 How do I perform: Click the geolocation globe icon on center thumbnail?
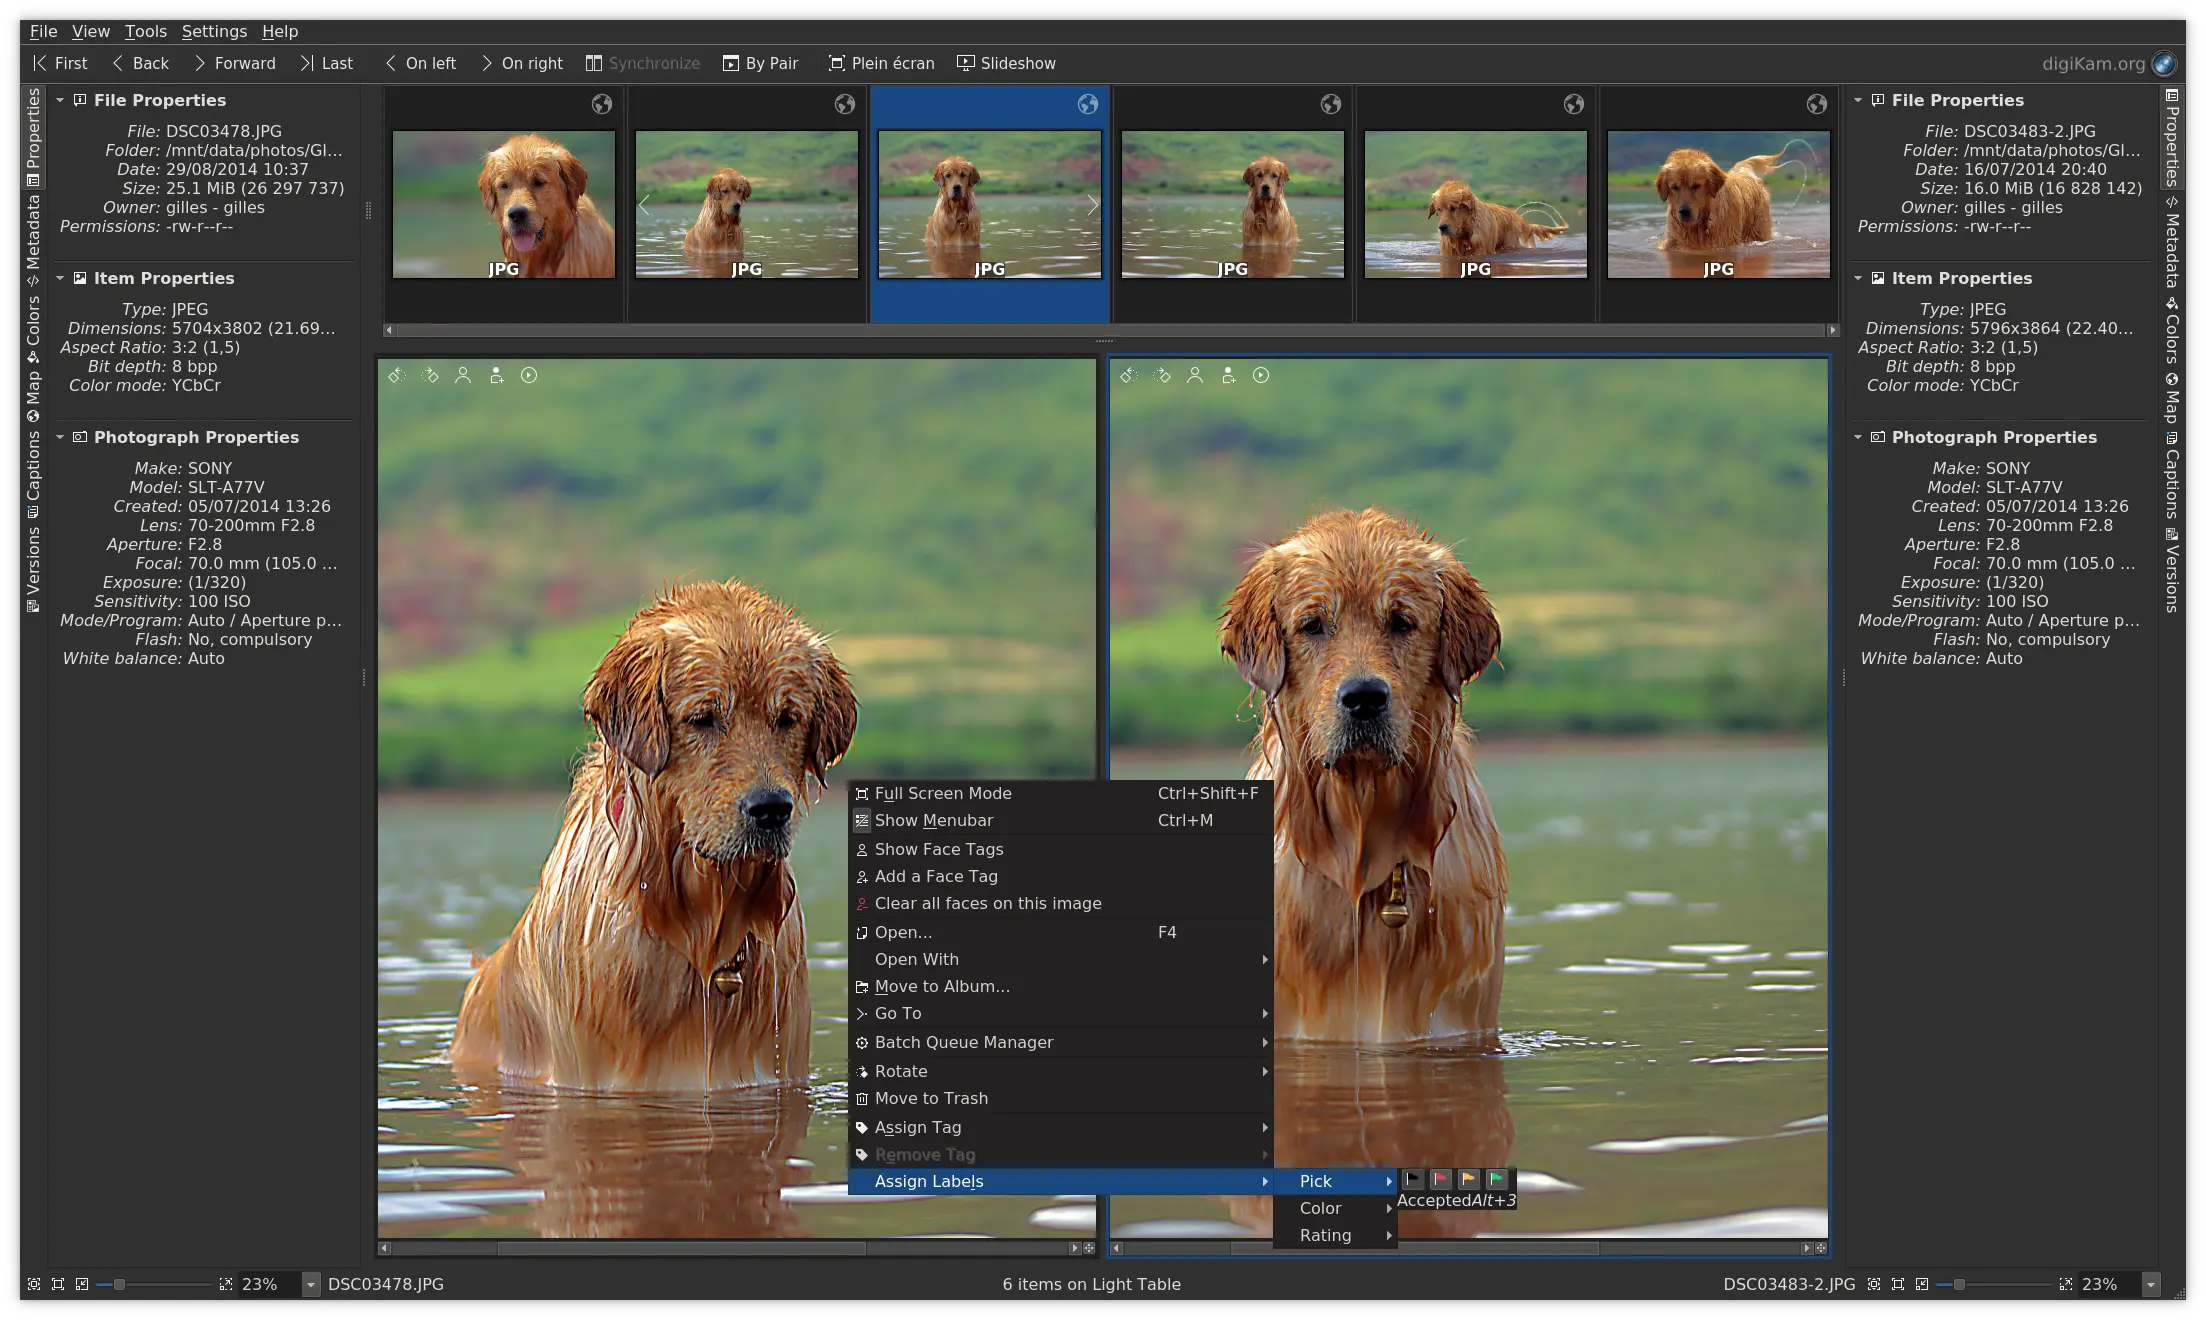tap(1086, 105)
